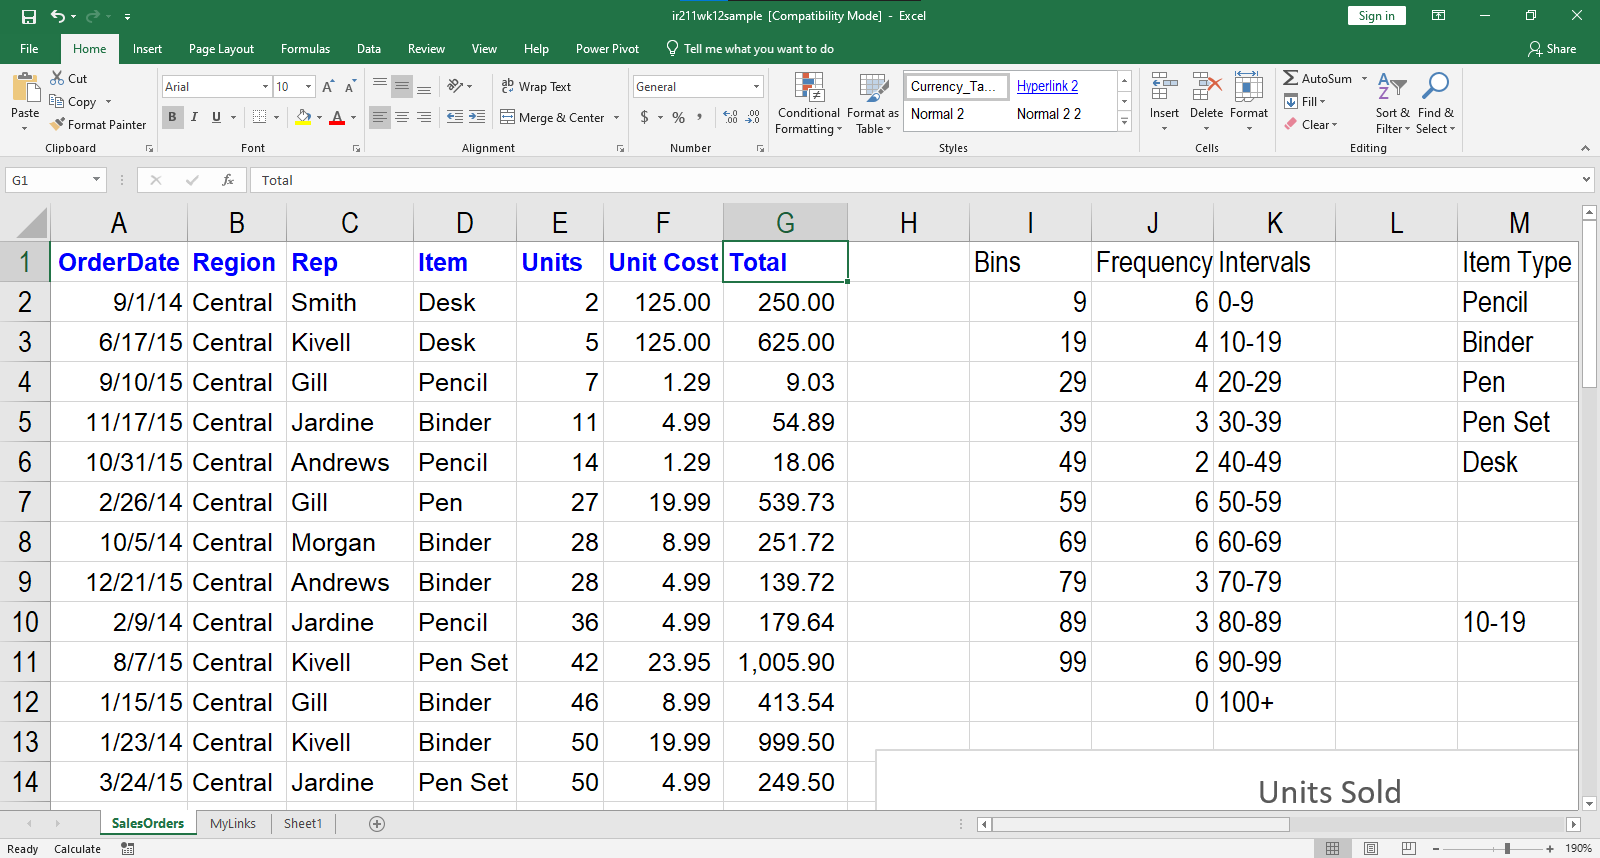Select cell containing Smith in column C
Viewport: 1600px width, 858px height.
(x=349, y=302)
